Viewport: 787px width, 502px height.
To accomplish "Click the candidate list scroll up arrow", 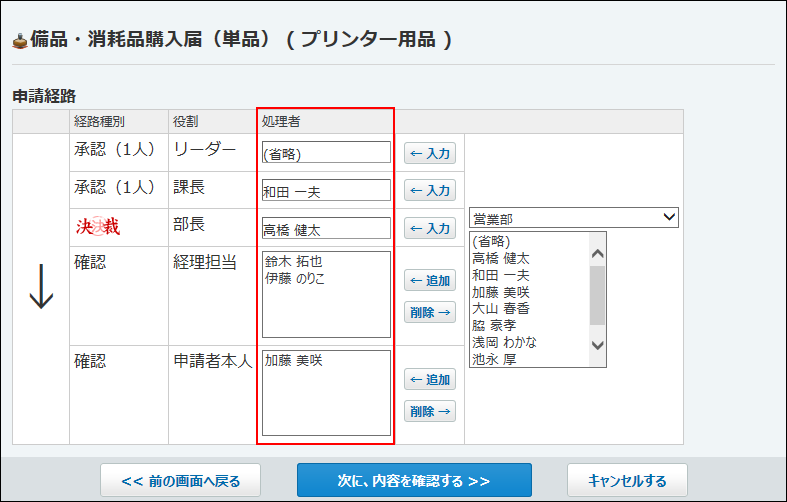I will tap(597, 254).
